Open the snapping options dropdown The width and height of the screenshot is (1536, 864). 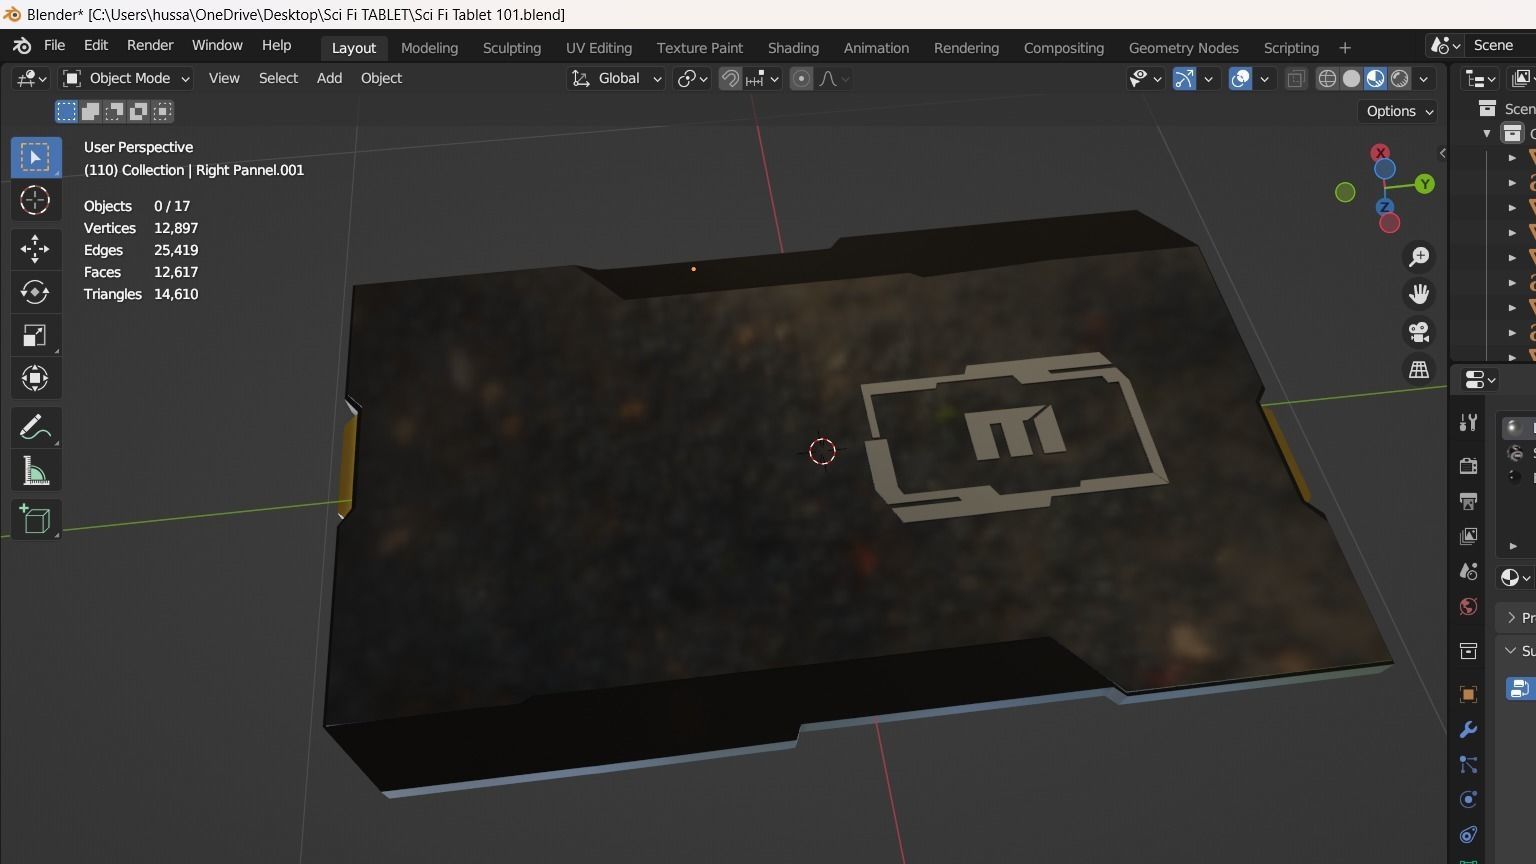(763, 78)
